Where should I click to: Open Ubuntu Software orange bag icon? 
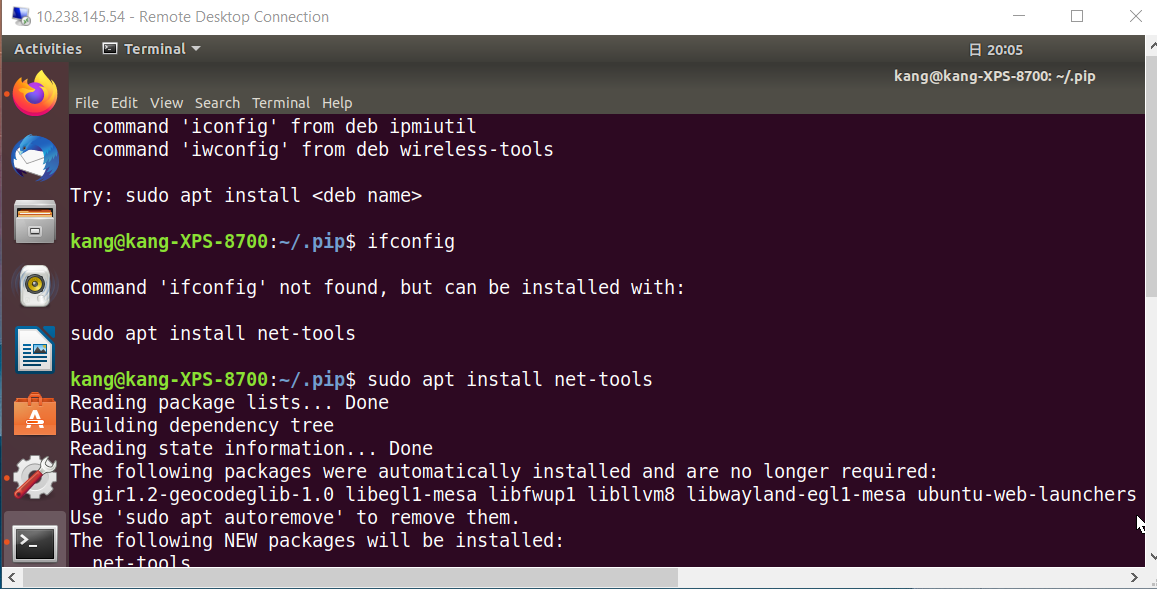pyautogui.click(x=35, y=414)
